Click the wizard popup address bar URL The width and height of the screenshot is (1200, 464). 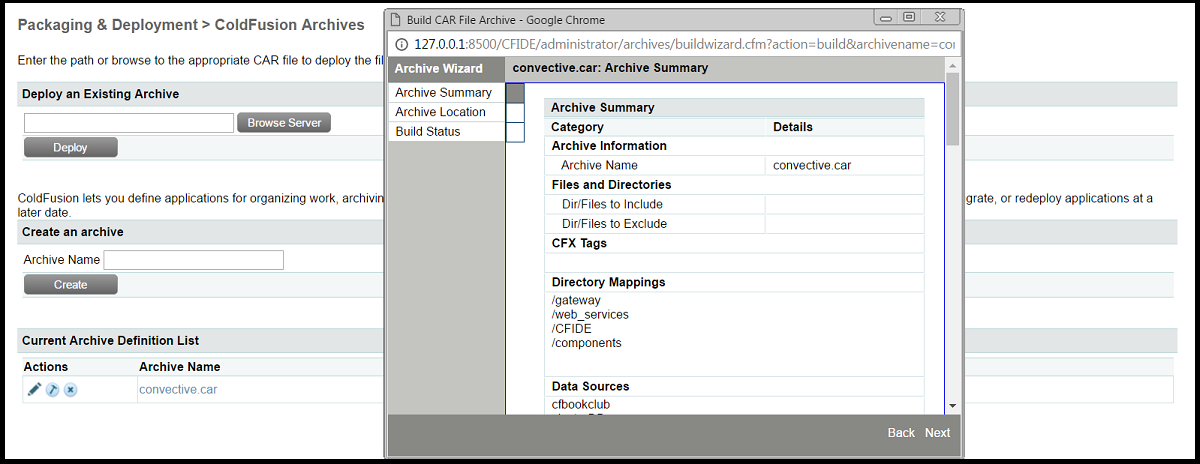684,44
